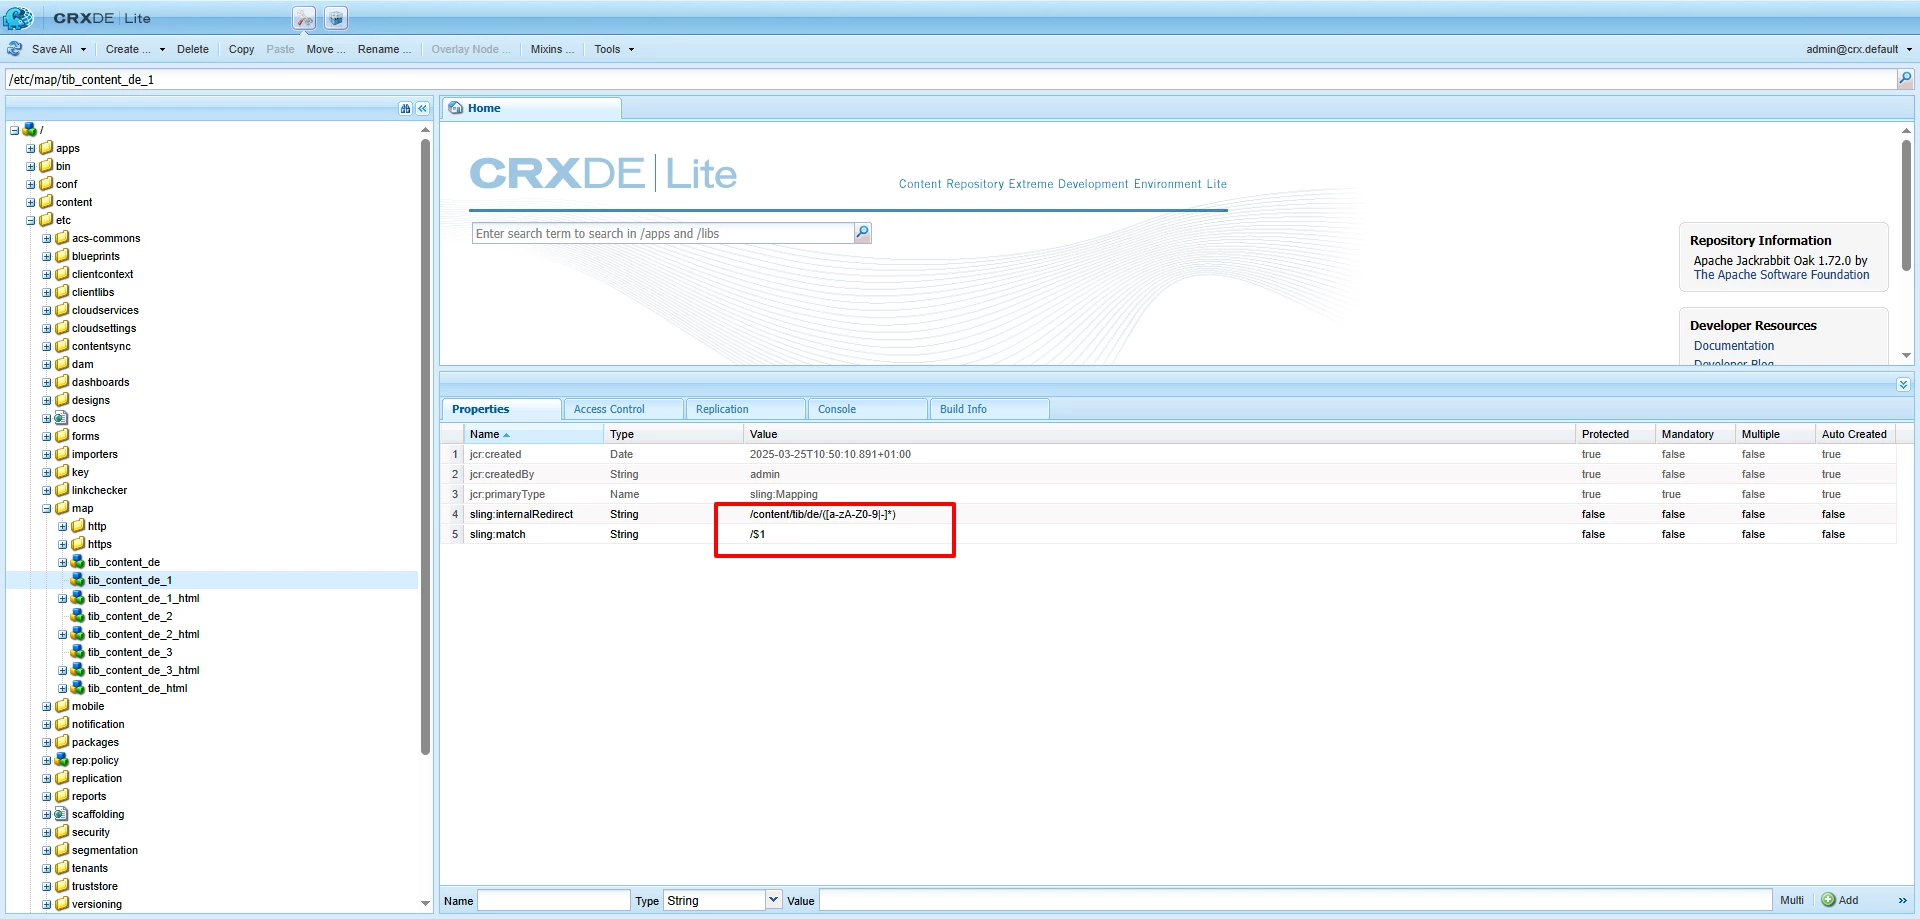Click the refresh icon beside Save All
The height and width of the screenshot is (919, 1920).
point(15,49)
